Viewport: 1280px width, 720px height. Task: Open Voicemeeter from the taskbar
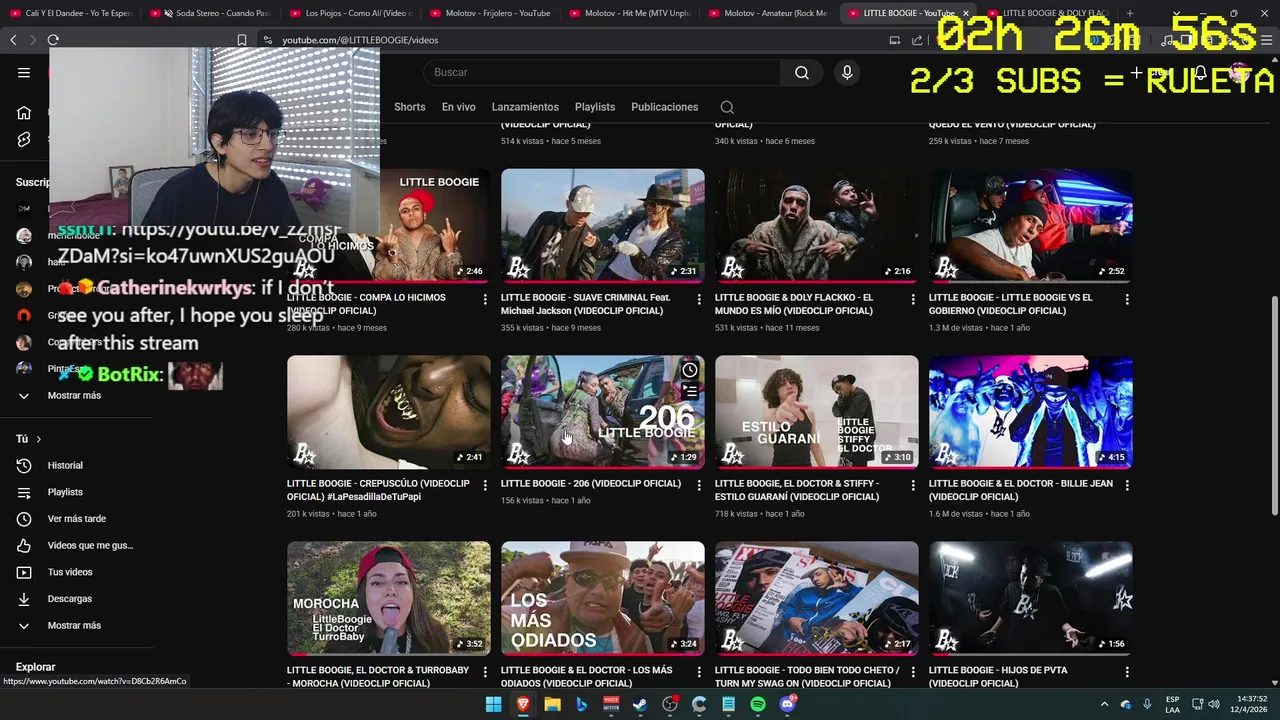click(611, 705)
